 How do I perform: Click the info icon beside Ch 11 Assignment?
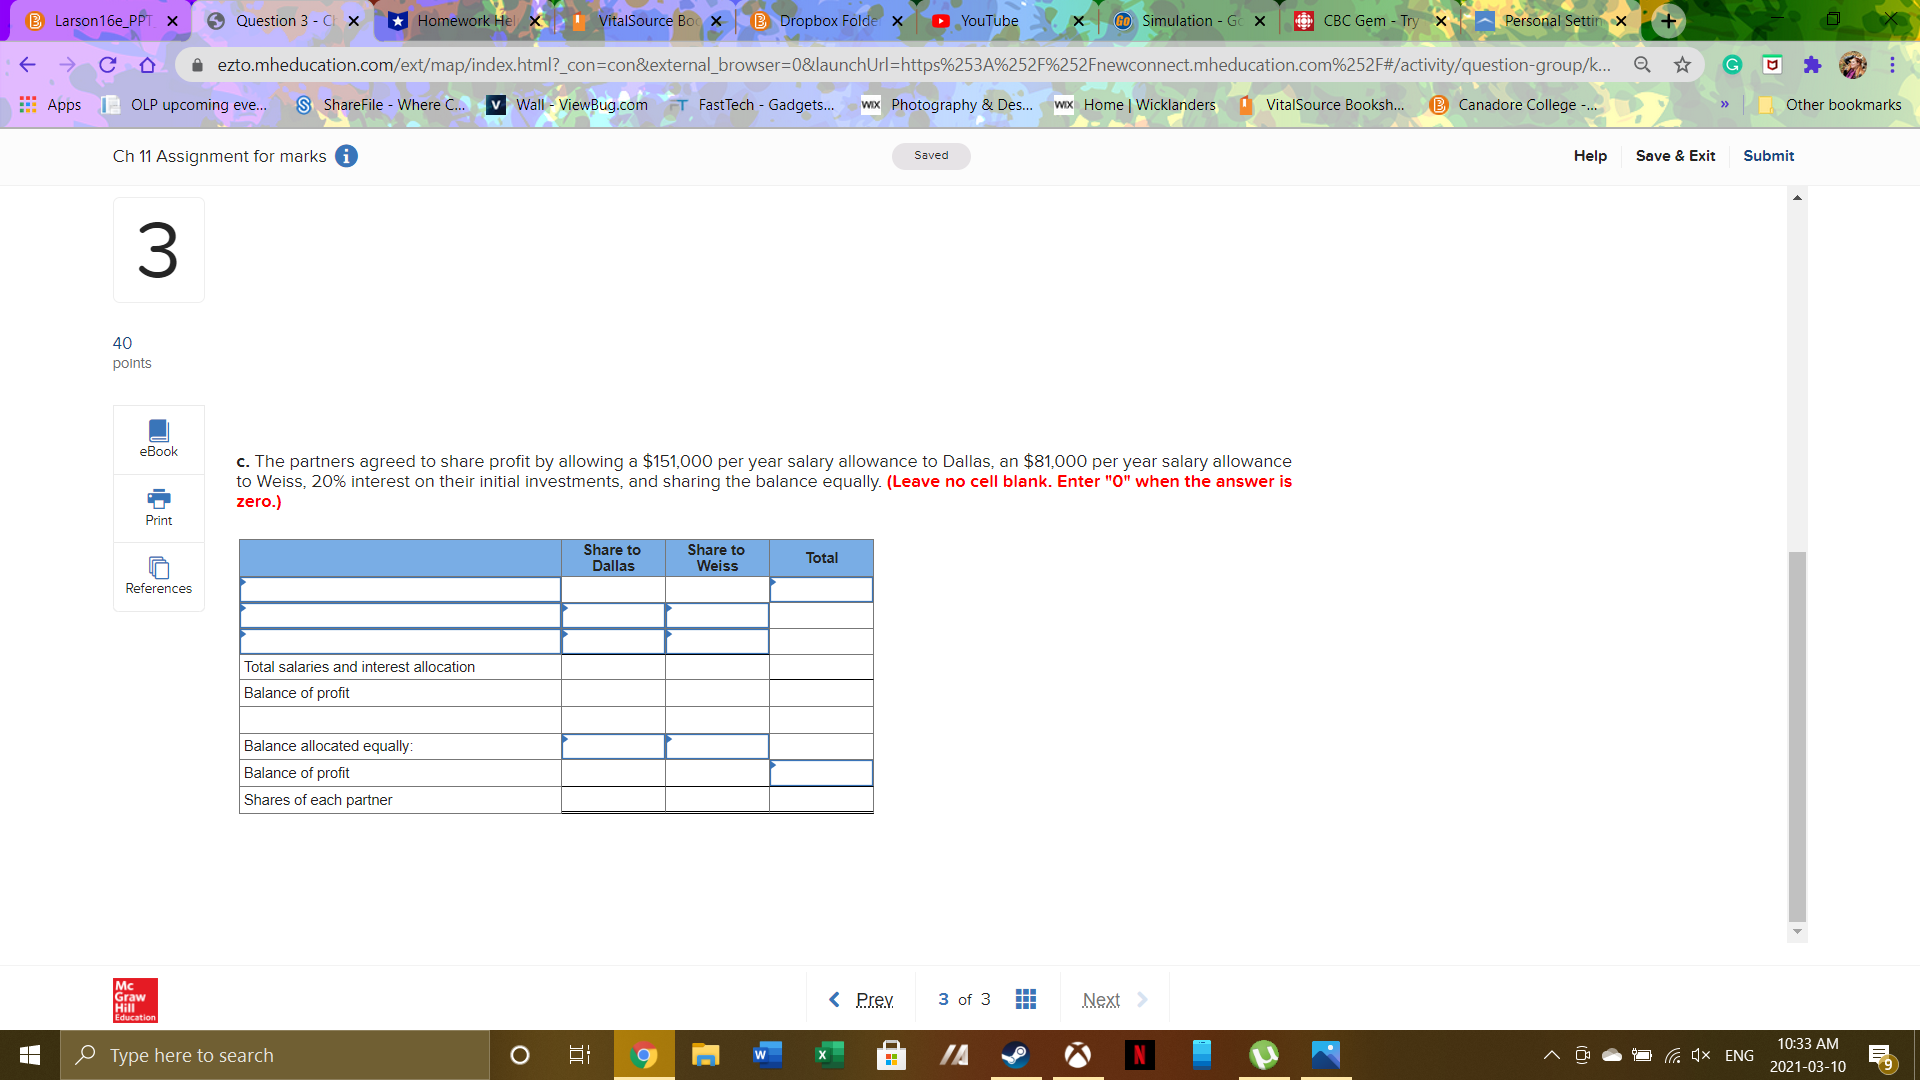point(346,156)
